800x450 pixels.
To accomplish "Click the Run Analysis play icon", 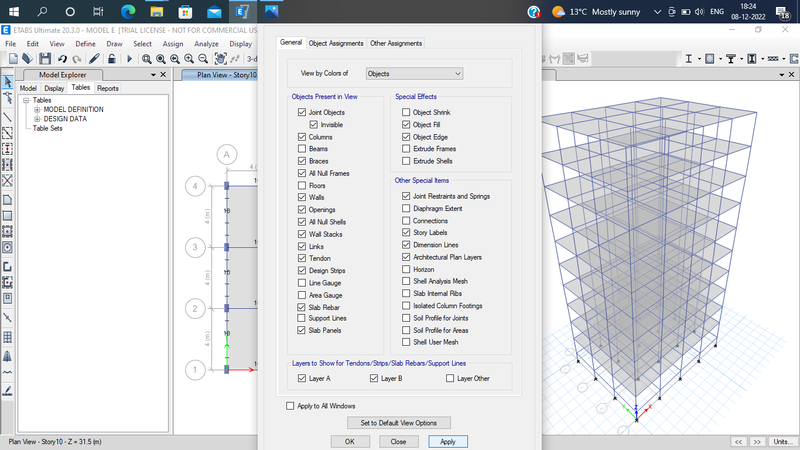I will [x=129, y=59].
